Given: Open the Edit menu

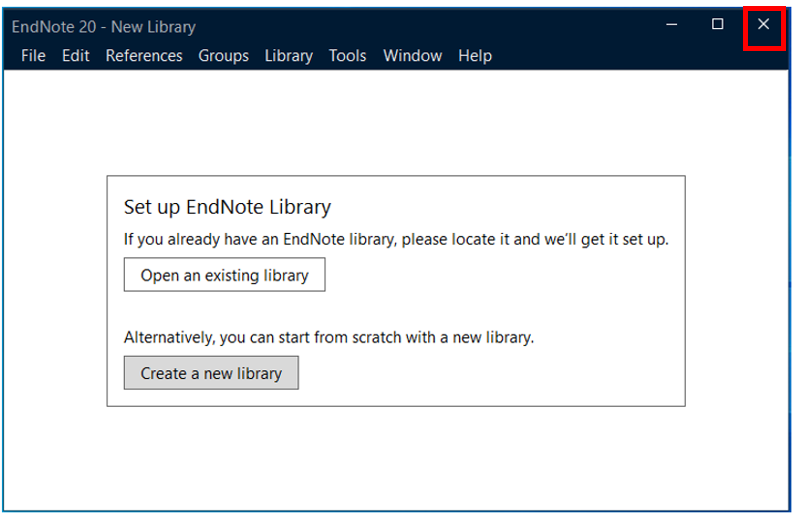Looking at the screenshot, I should click(76, 55).
